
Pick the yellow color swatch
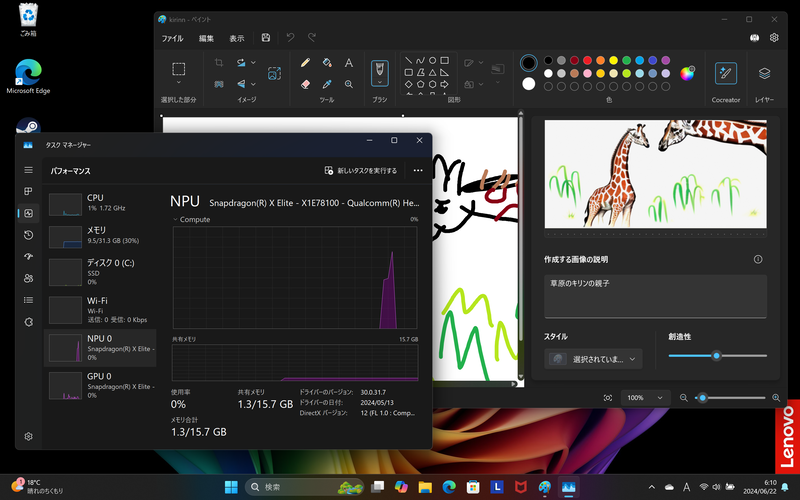[613, 60]
